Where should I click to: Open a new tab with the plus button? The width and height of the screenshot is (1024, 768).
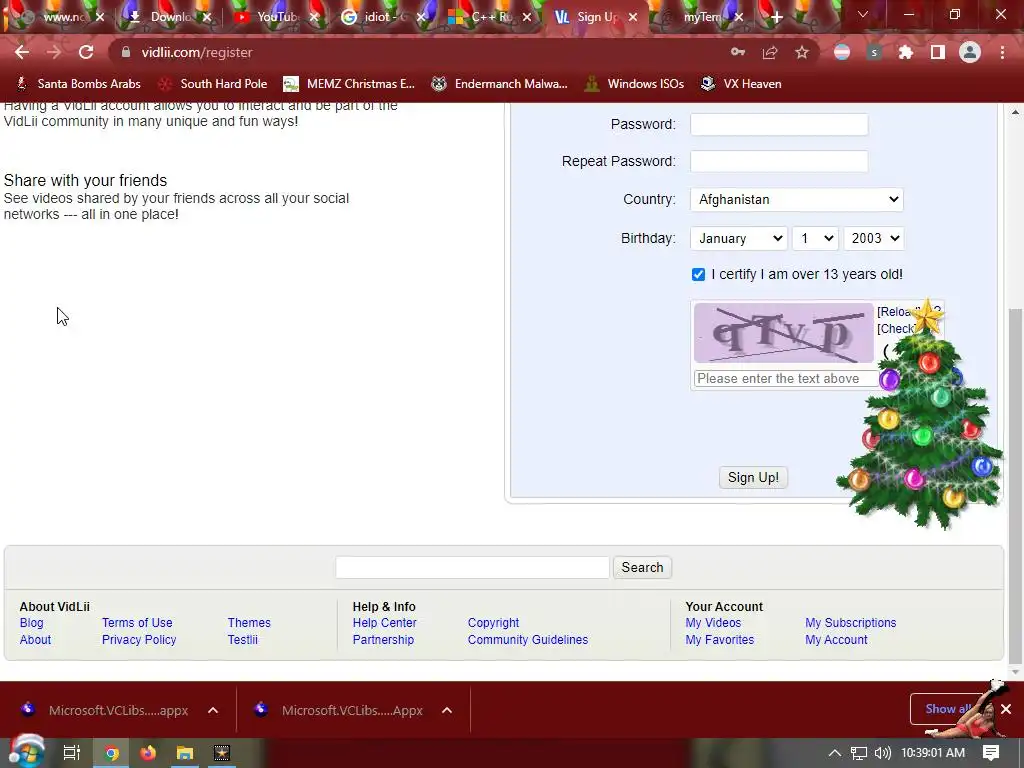[776, 18]
